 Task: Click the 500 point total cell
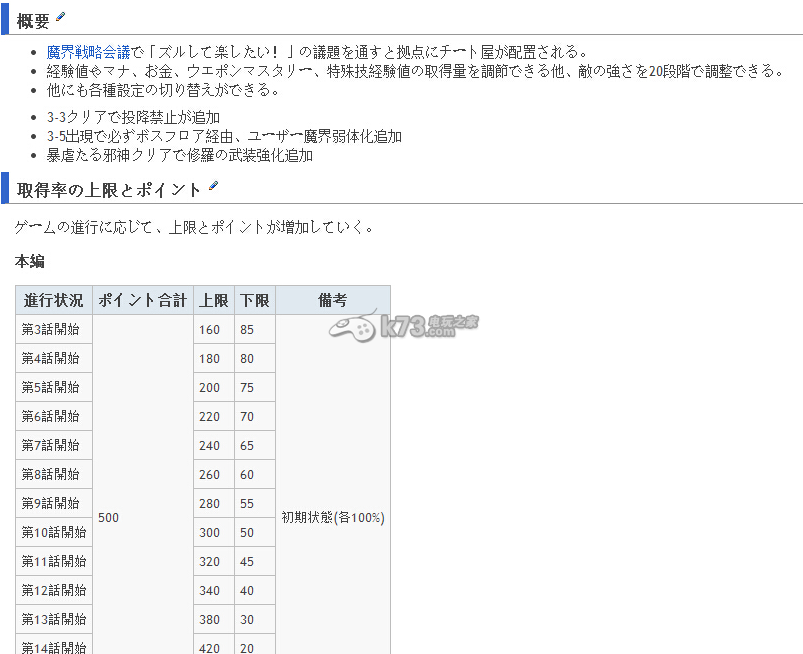109,518
